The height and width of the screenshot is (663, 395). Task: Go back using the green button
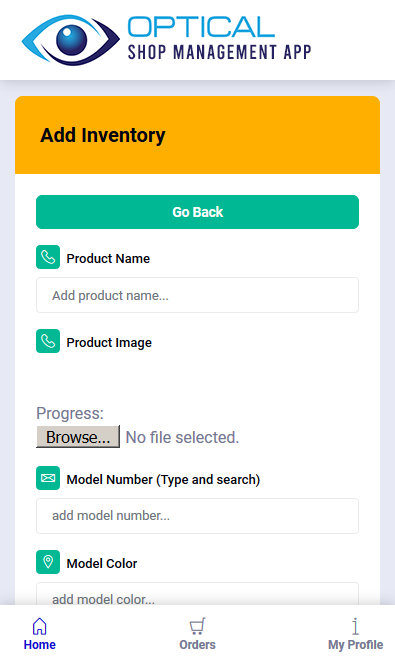198,212
